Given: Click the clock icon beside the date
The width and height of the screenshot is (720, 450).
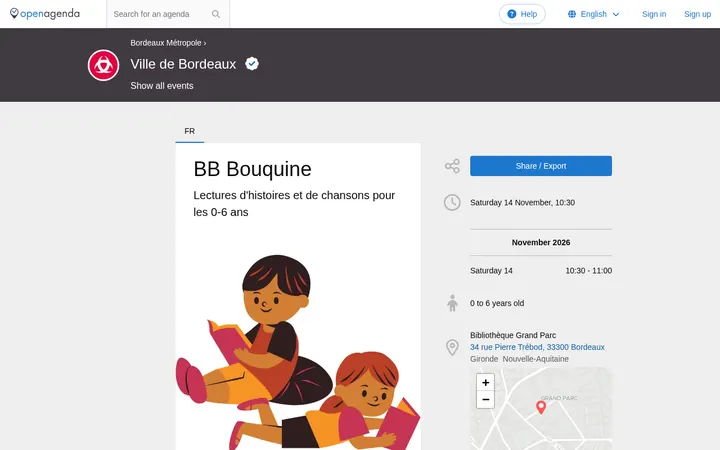Looking at the screenshot, I should pyautogui.click(x=452, y=202).
